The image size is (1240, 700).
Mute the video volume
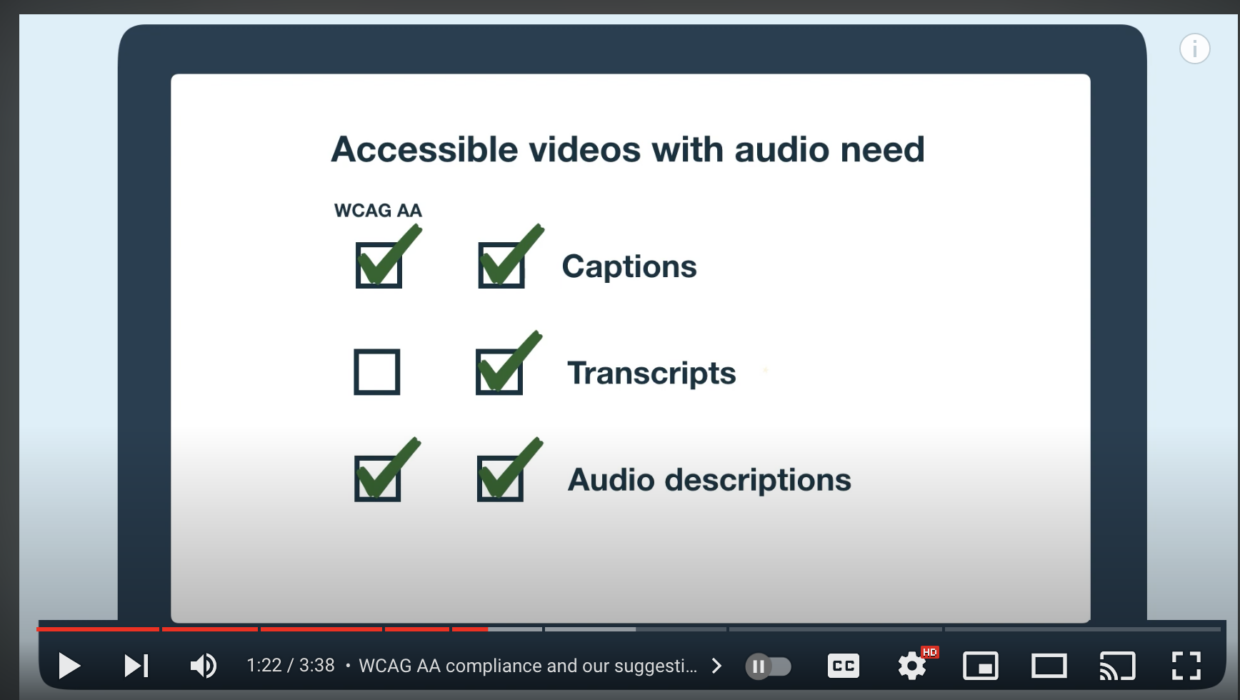pyautogui.click(x=203, y=665)
